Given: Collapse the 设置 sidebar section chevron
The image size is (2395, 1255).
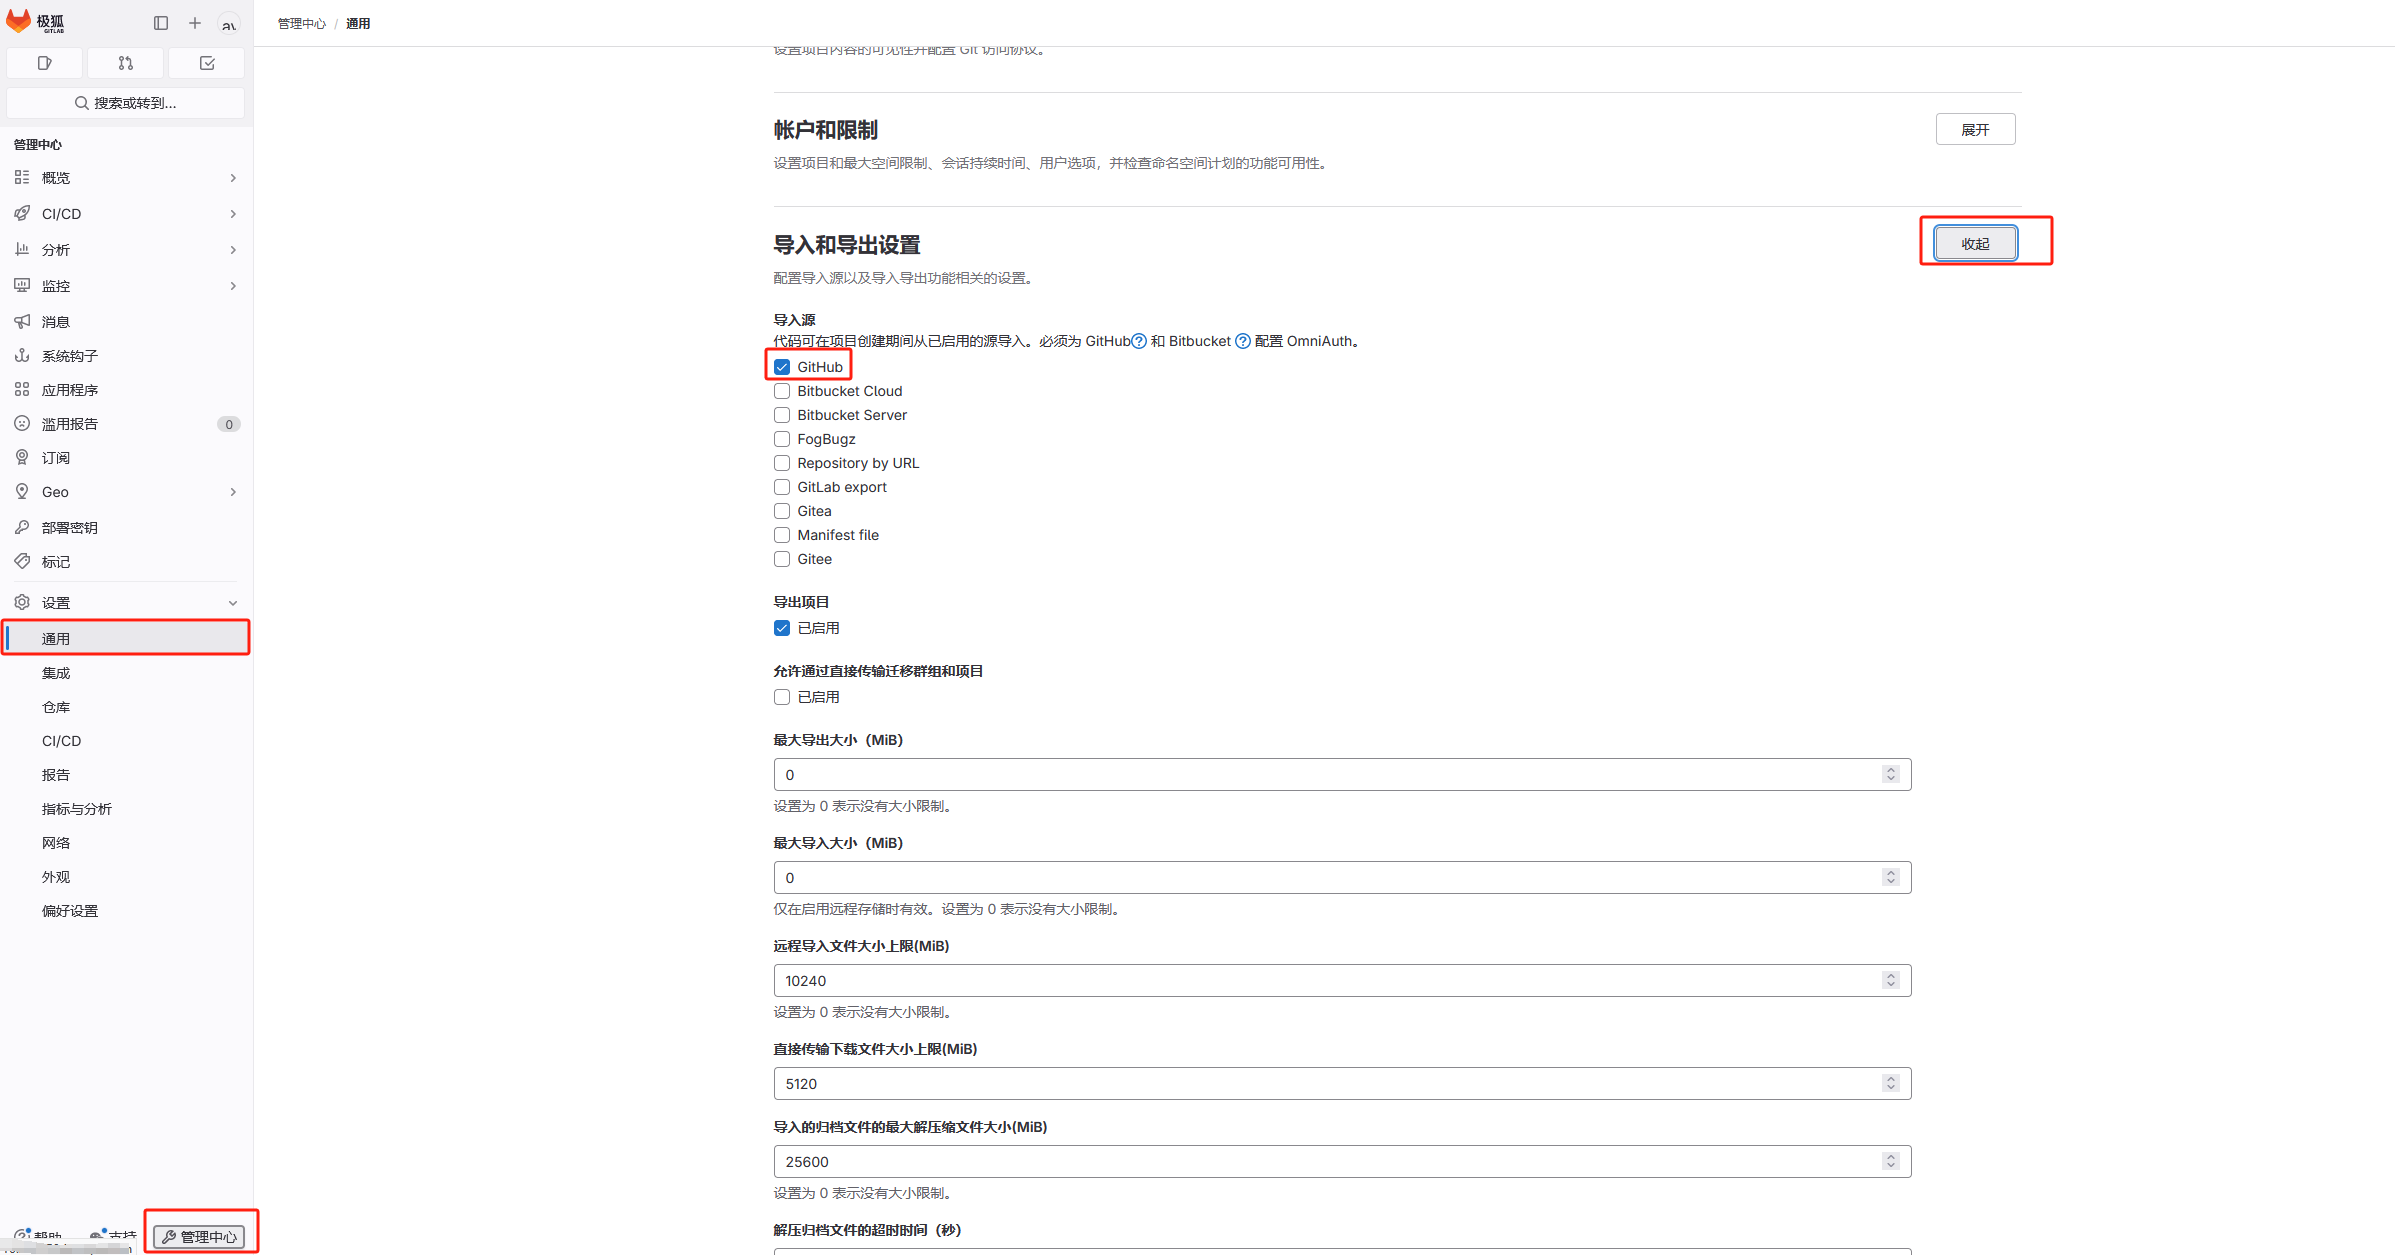Looking at the screenshot, I should (233, 602).
